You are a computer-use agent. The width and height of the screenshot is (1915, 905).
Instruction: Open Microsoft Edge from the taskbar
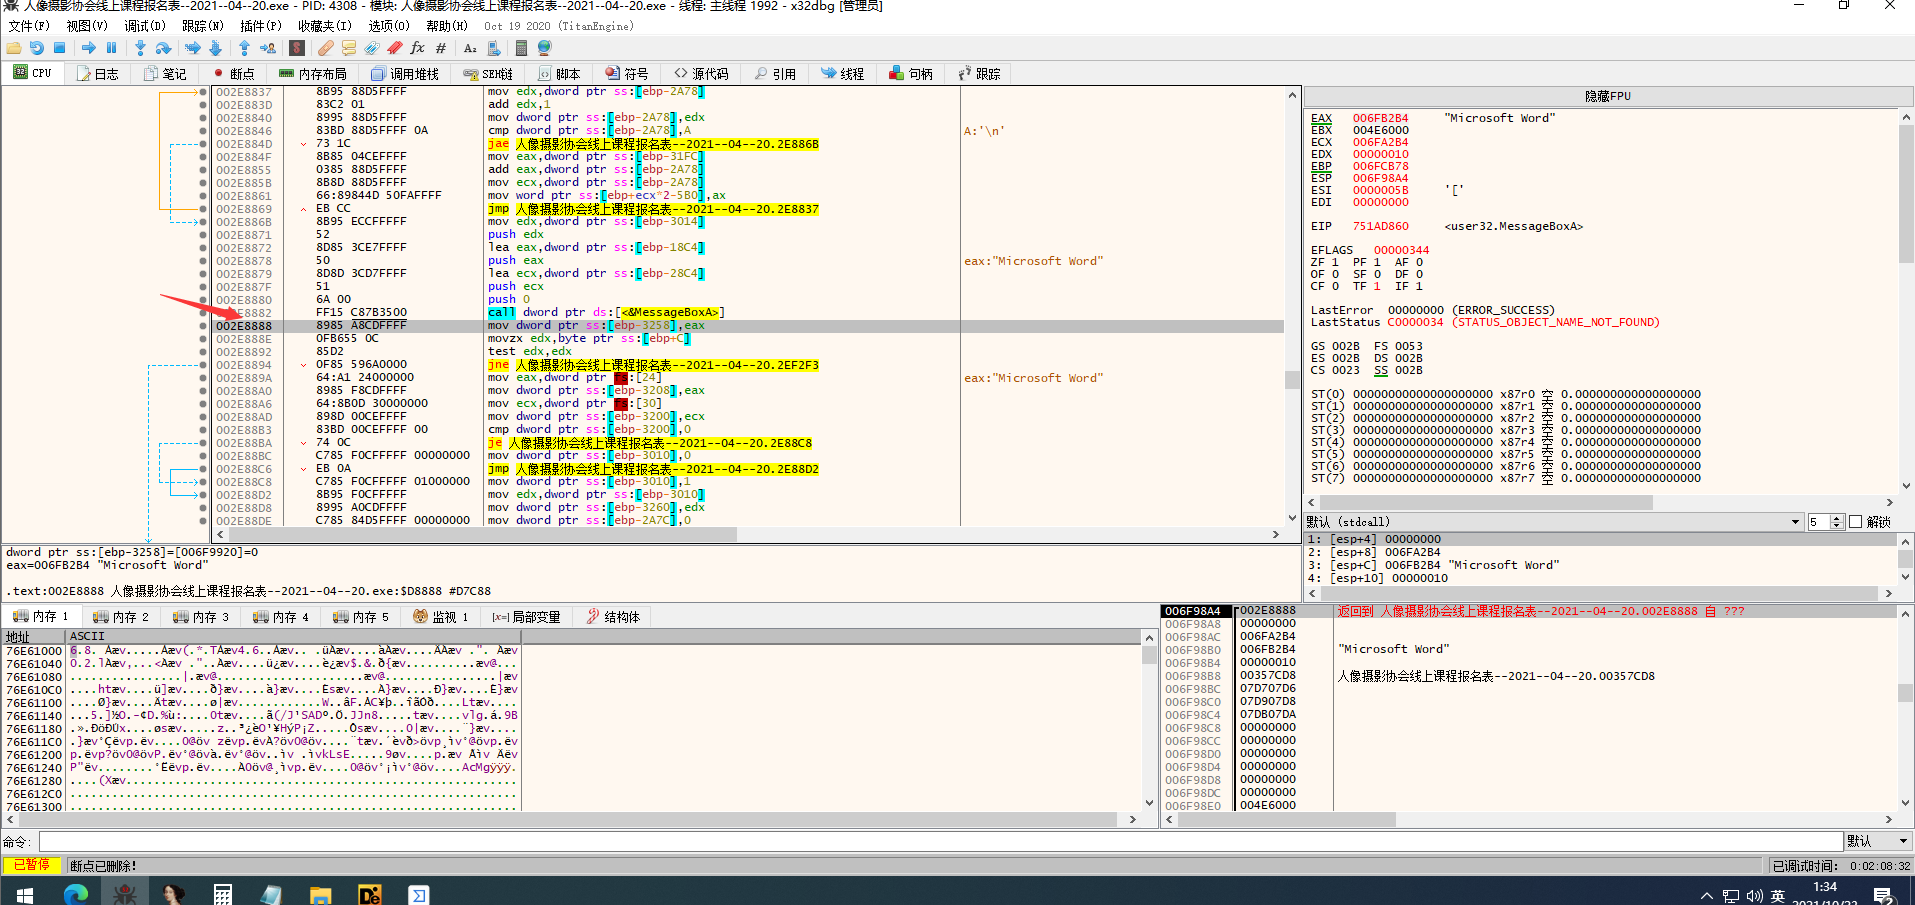[x=76, y=893]
